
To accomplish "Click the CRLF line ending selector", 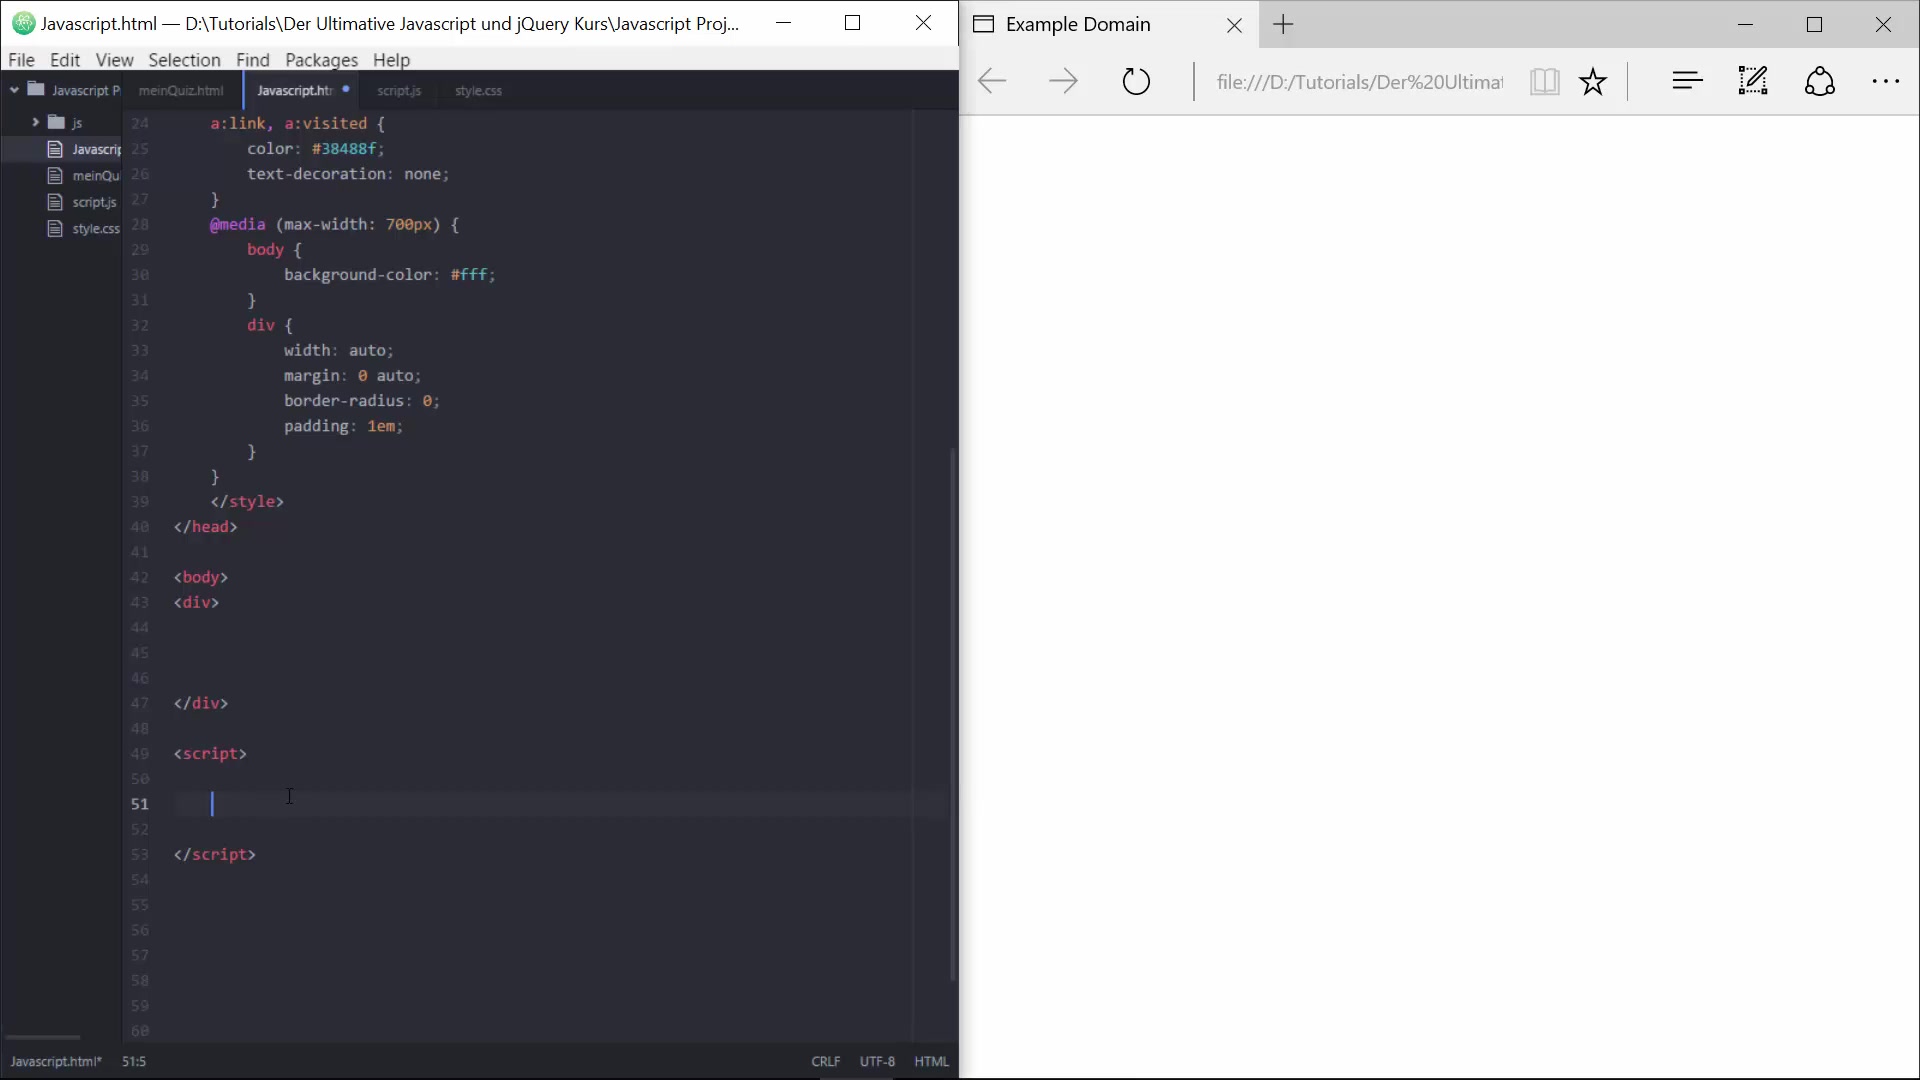I will pos(825,1061).
